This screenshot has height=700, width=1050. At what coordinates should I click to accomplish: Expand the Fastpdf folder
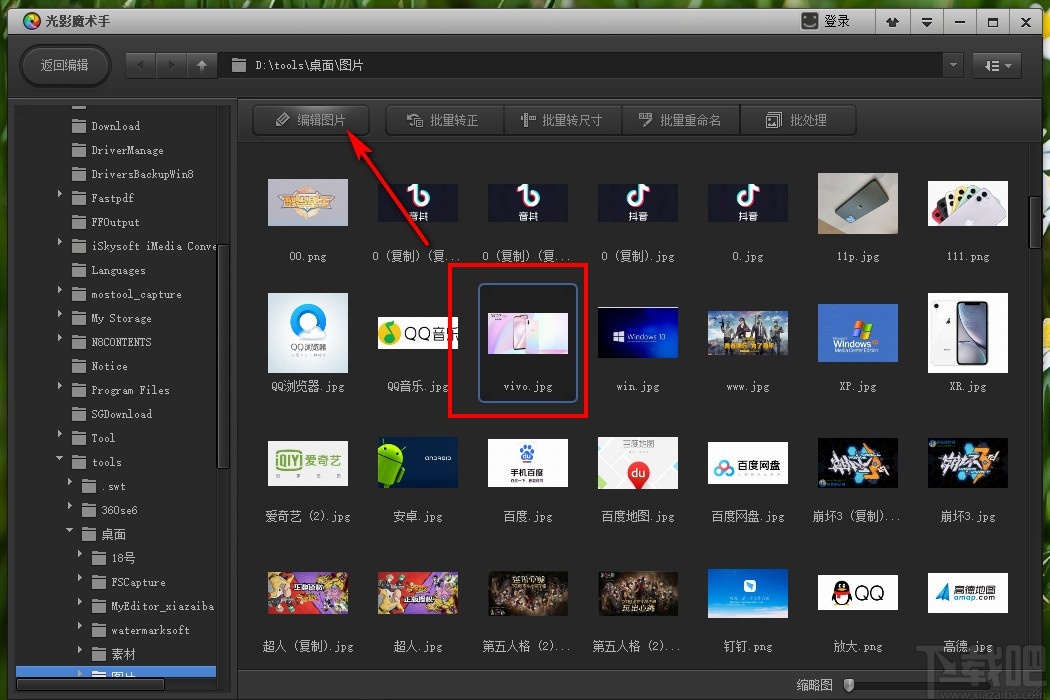click(x=60, y=194)
